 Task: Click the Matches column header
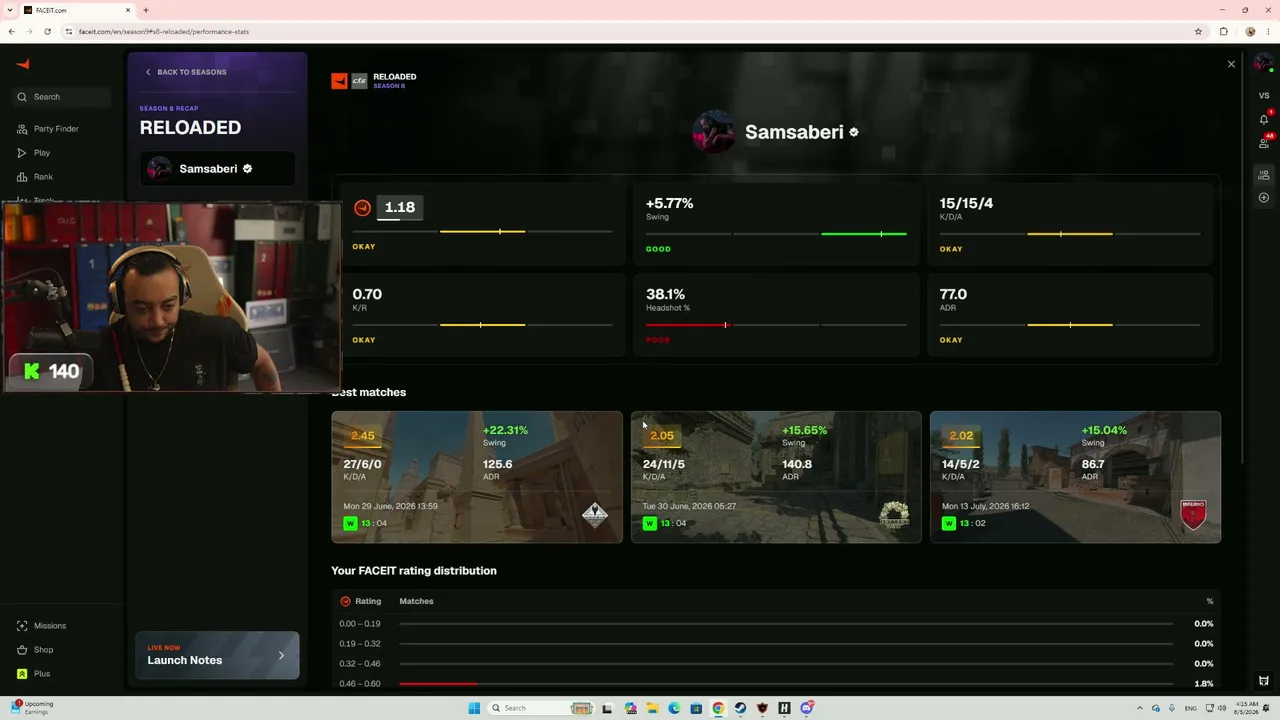point(416,601)
